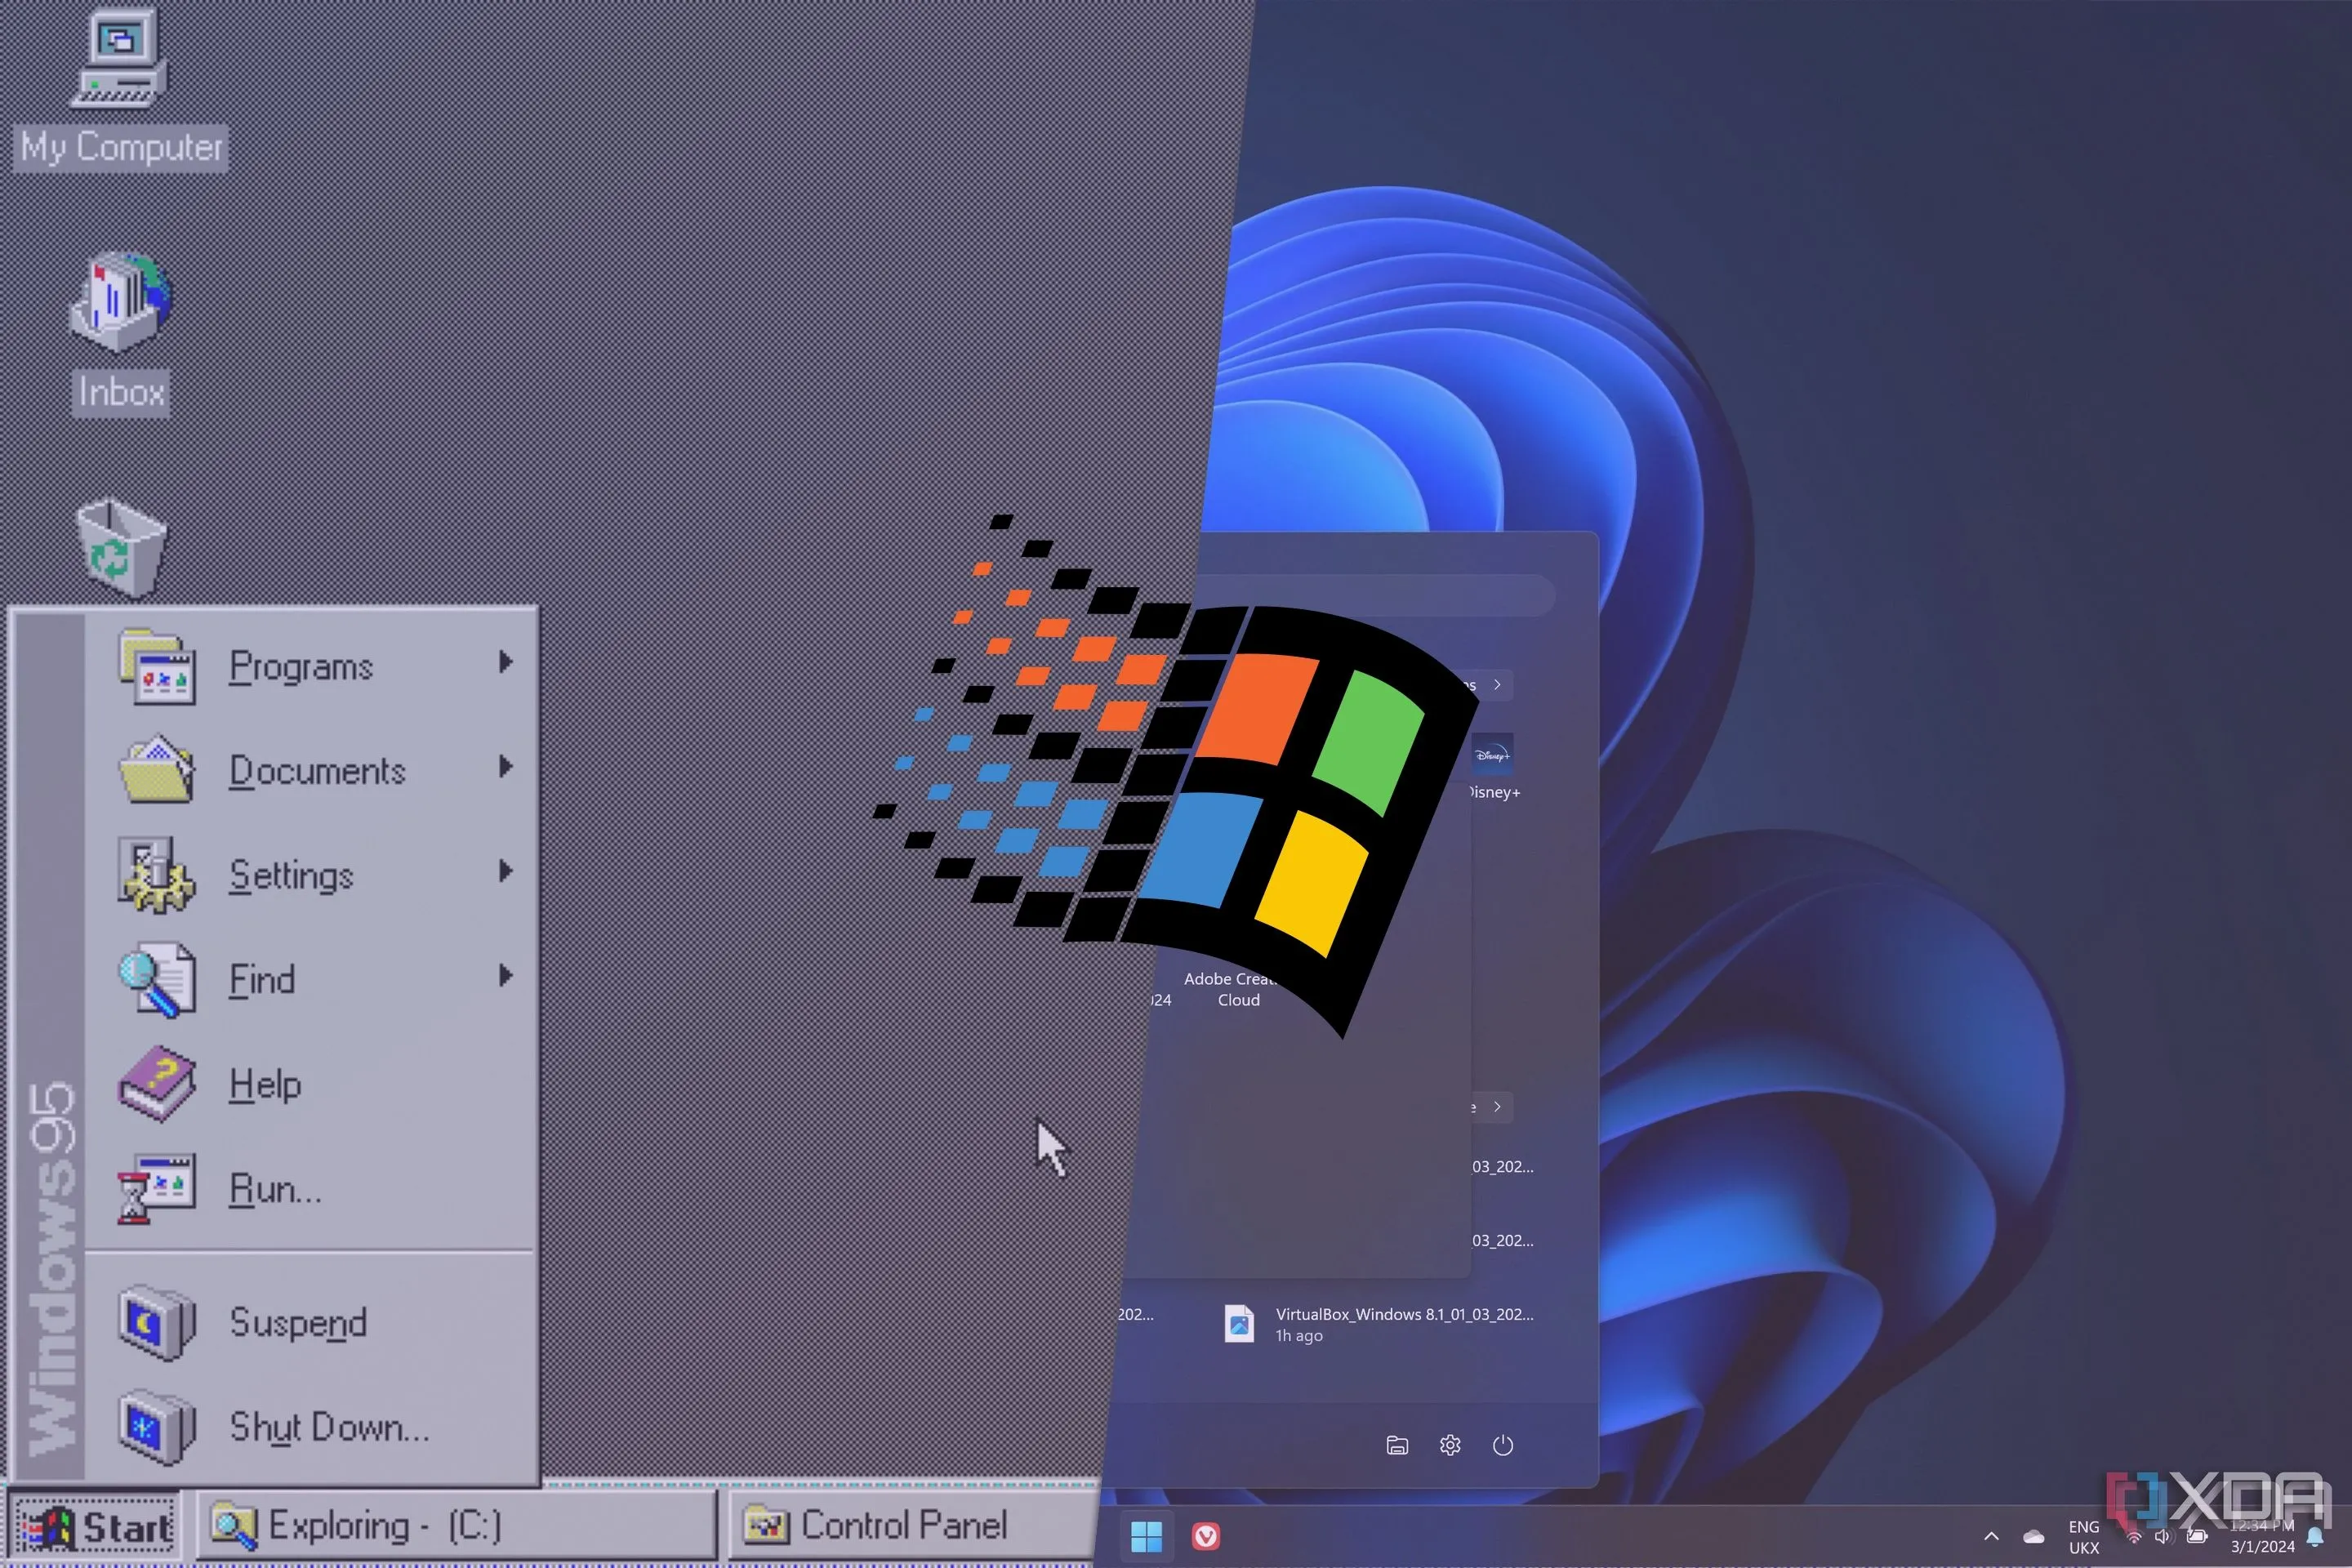
Task: Select the Run... menu entry
Action: [310, 1188]
